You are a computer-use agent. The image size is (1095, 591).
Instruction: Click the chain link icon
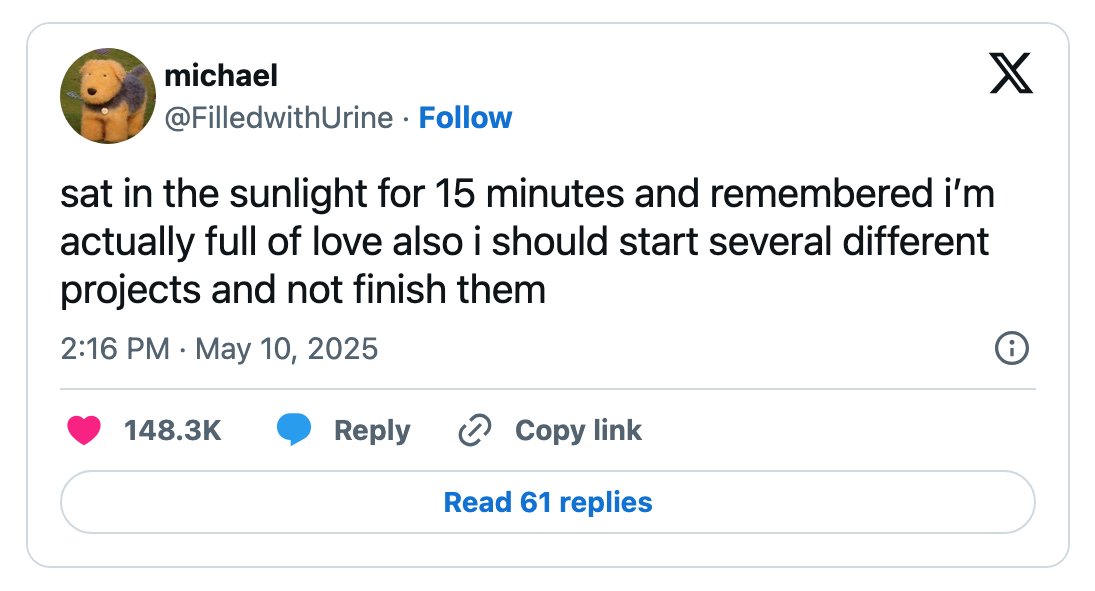pos(475,430)
